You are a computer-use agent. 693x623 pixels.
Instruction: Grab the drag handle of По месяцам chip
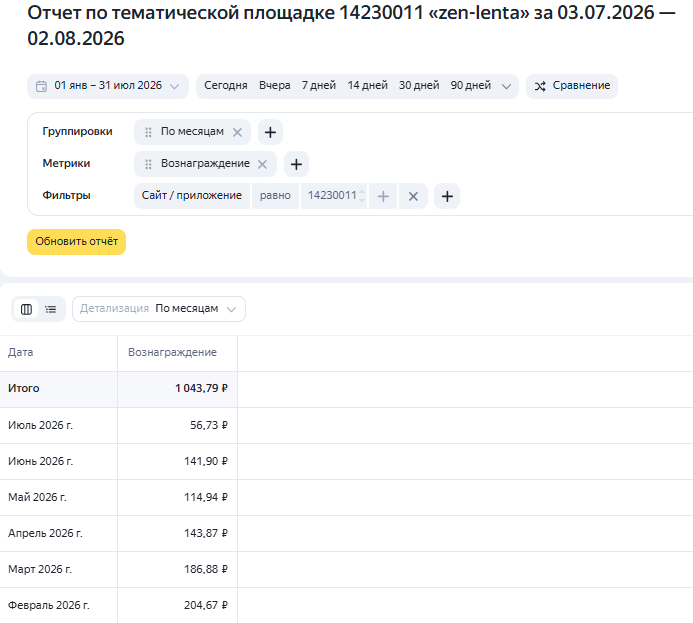pyautogui.click(x=148, y=132)
